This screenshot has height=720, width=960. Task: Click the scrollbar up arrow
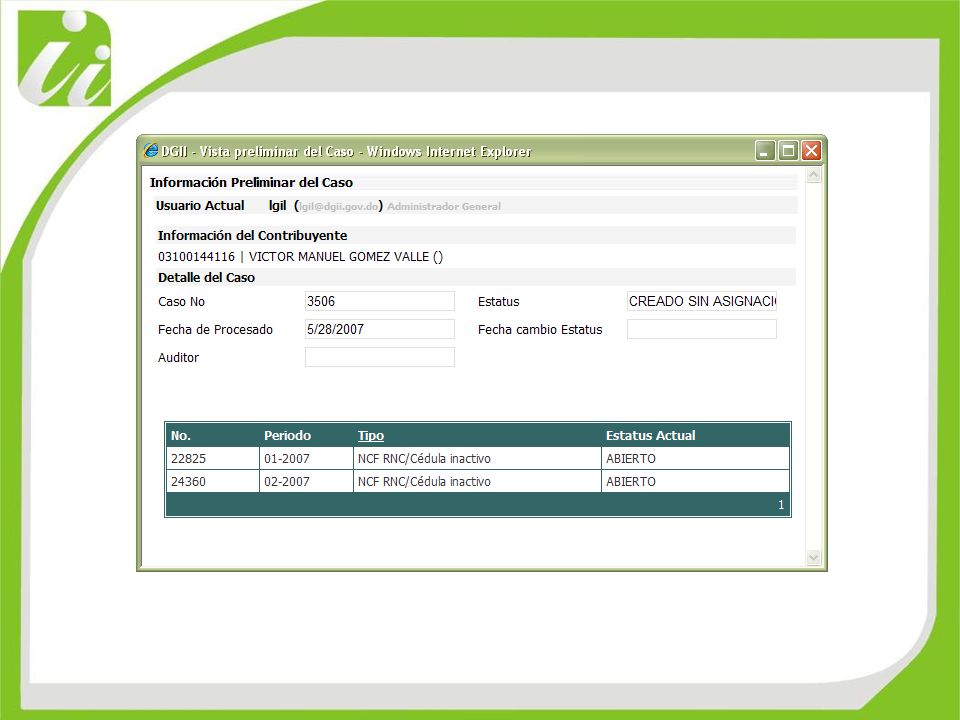(x=814, y=175)
